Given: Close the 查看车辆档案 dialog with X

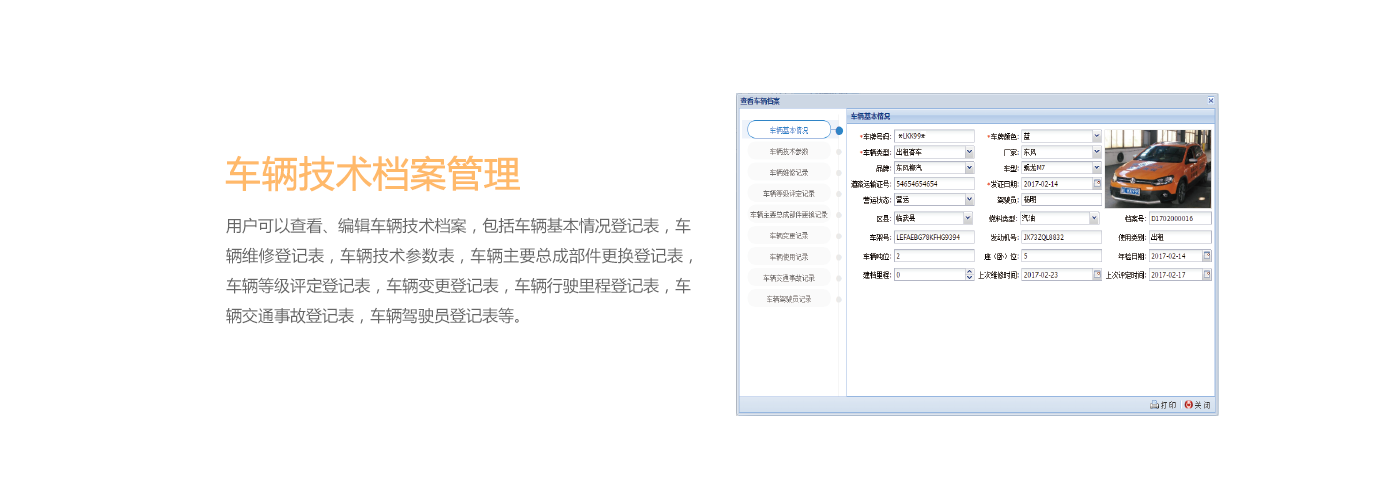Looking at the screenshot, I should pos(1210,101).
